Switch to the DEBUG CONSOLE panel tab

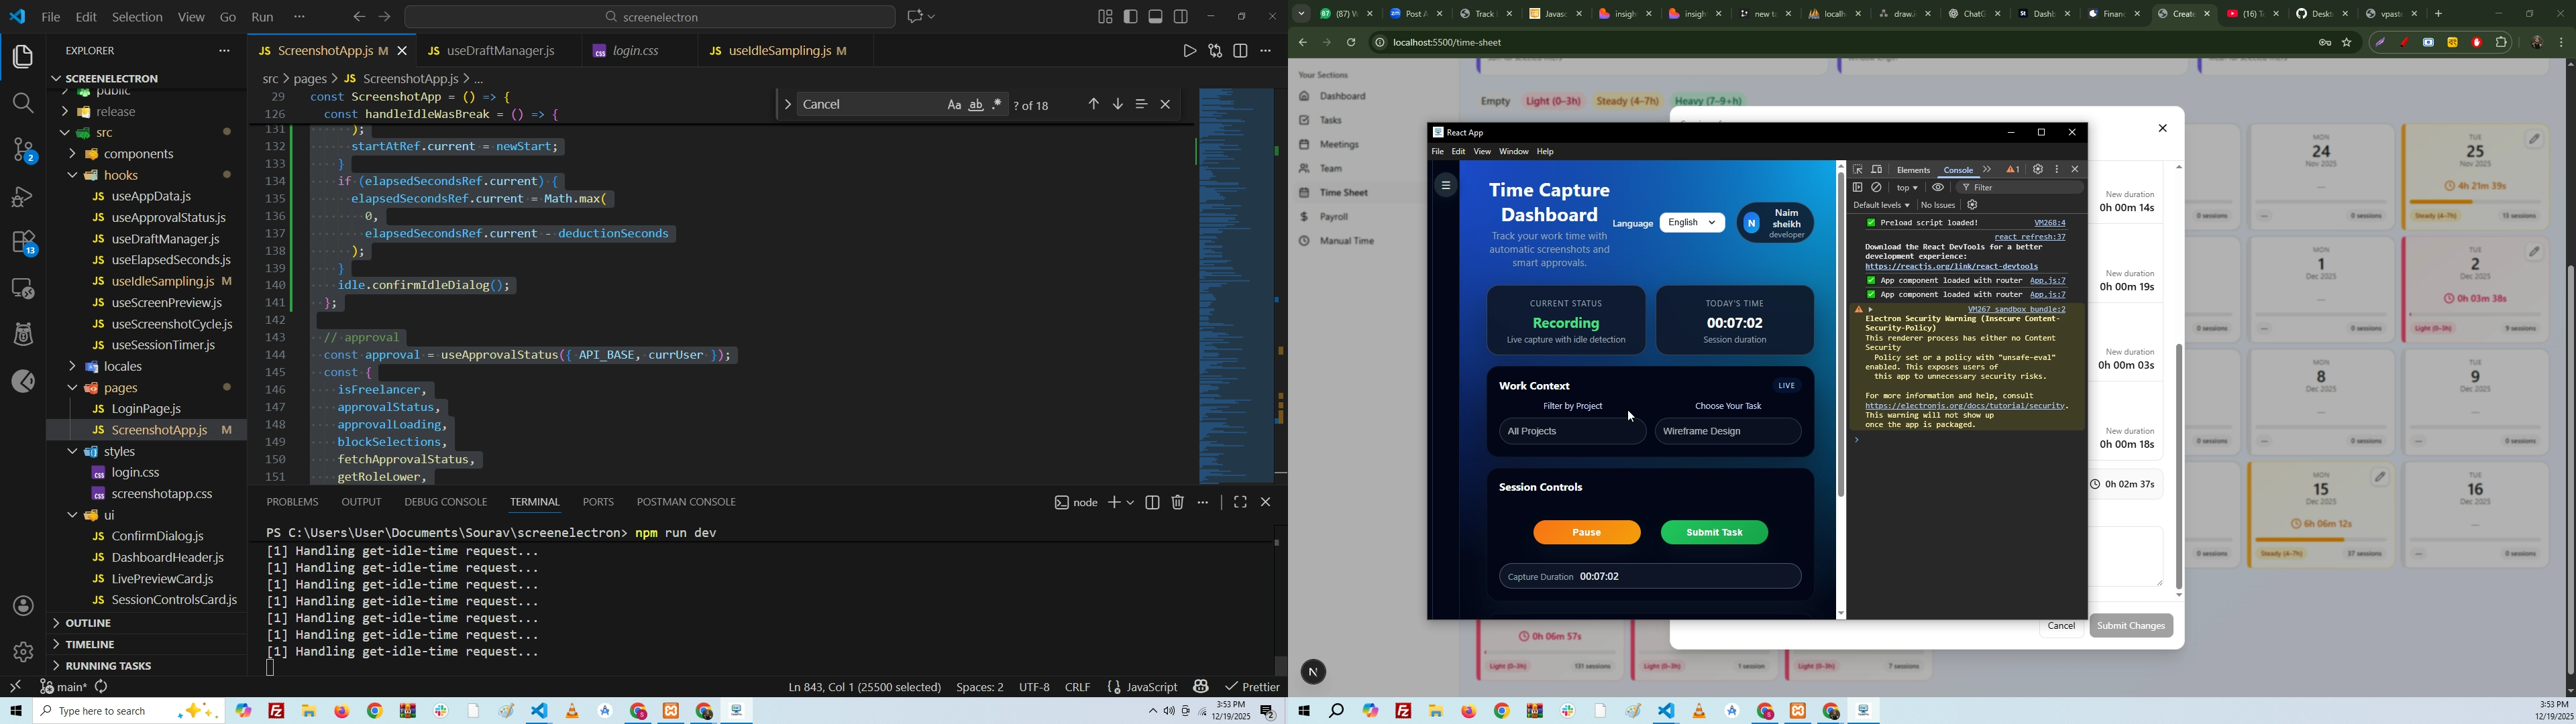pos(446,502)
